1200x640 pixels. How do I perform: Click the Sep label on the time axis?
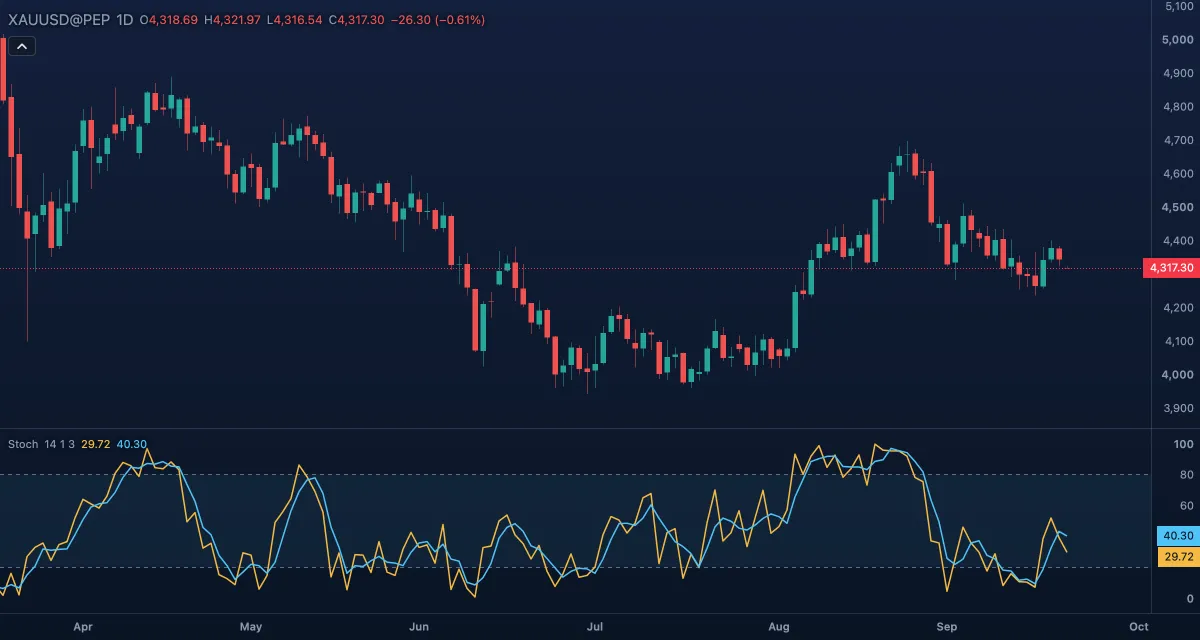click(947, 627)
